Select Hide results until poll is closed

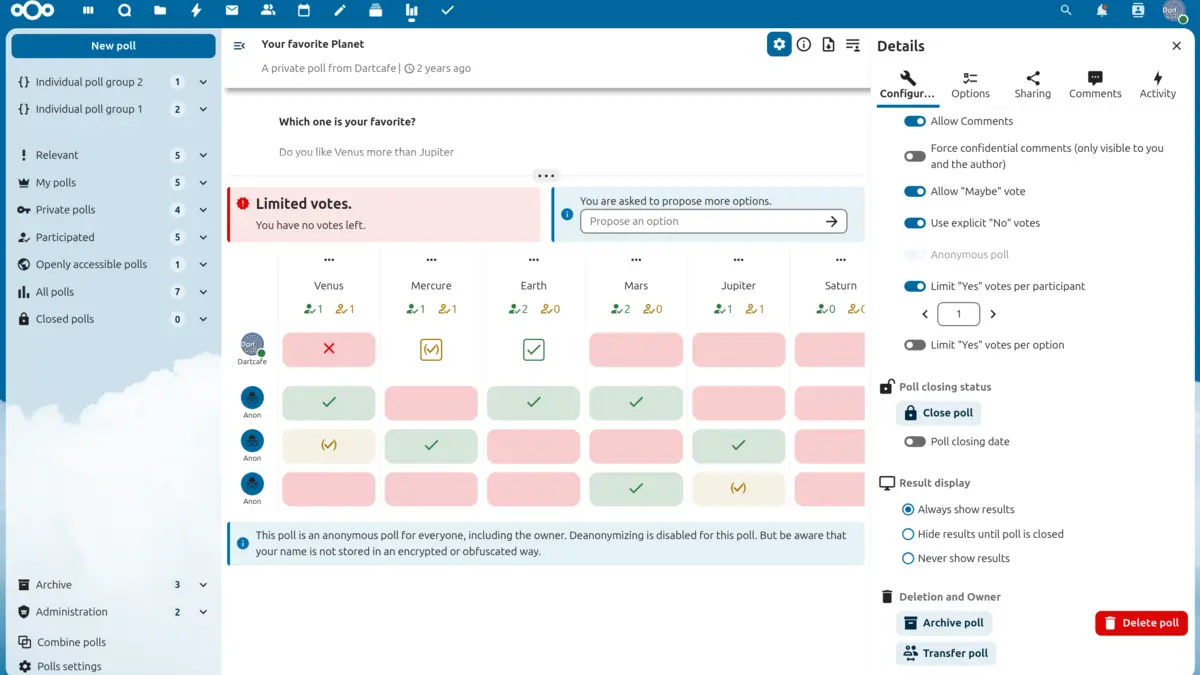pyautogui.click(x=908, y=534)
